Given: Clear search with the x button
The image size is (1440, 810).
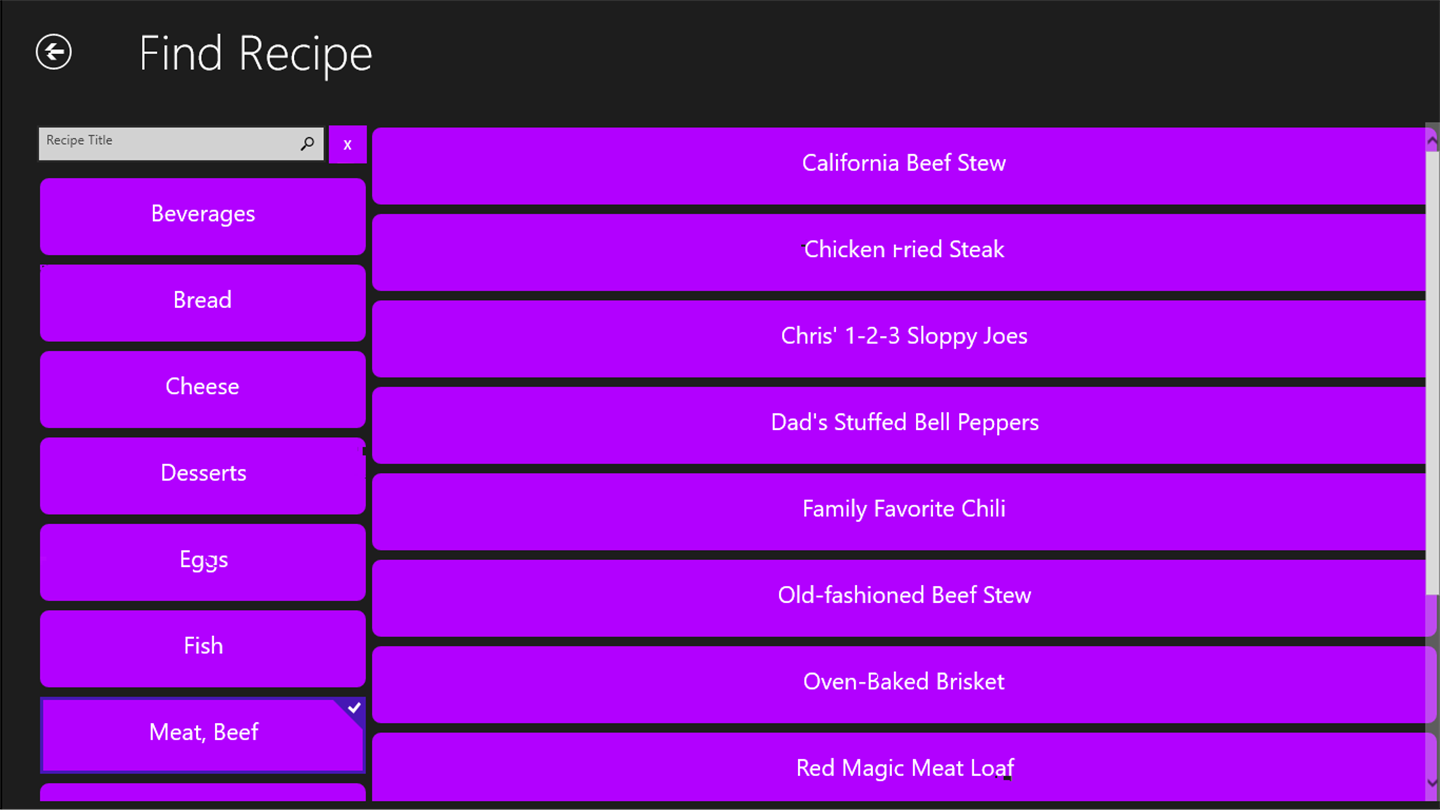Looking at the screenshot, I should click(347, 145).
